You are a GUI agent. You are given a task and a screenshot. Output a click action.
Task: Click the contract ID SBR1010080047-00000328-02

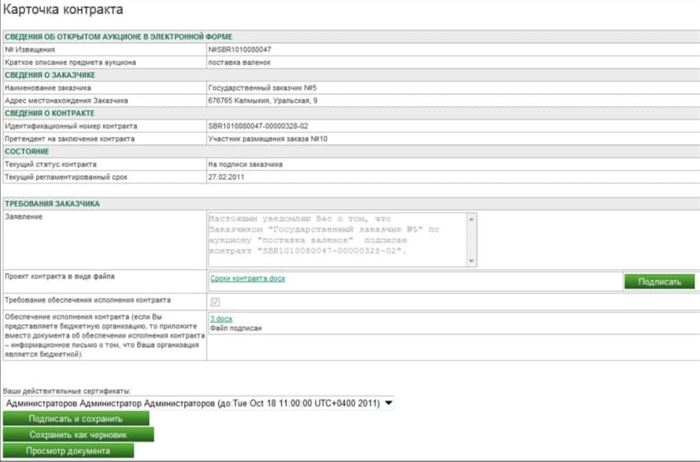(x=258, y=126)
